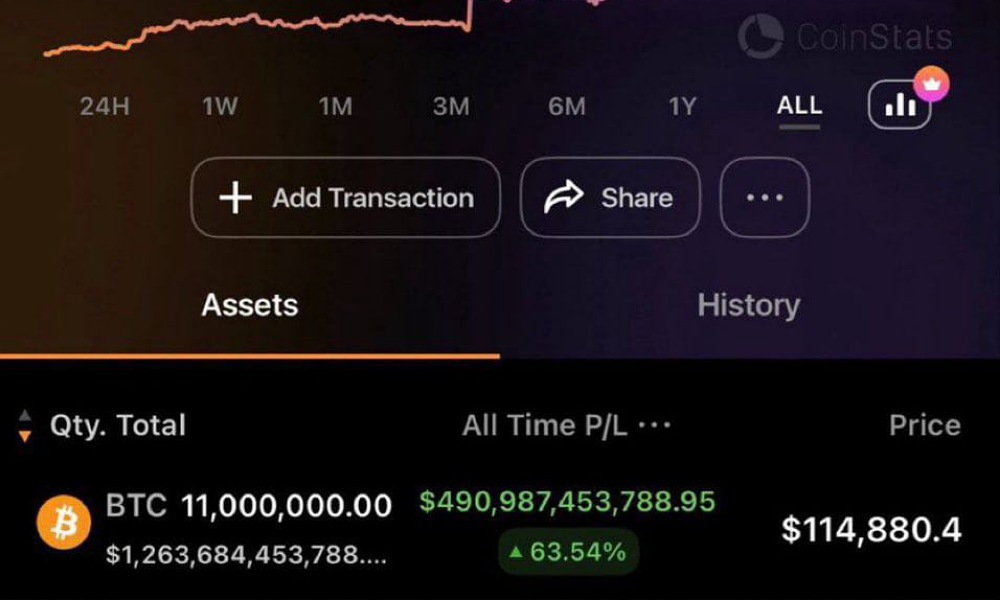Switch chart to 6M range
The height and width of the screenshot is (600, 1000).
pos(567,106)
